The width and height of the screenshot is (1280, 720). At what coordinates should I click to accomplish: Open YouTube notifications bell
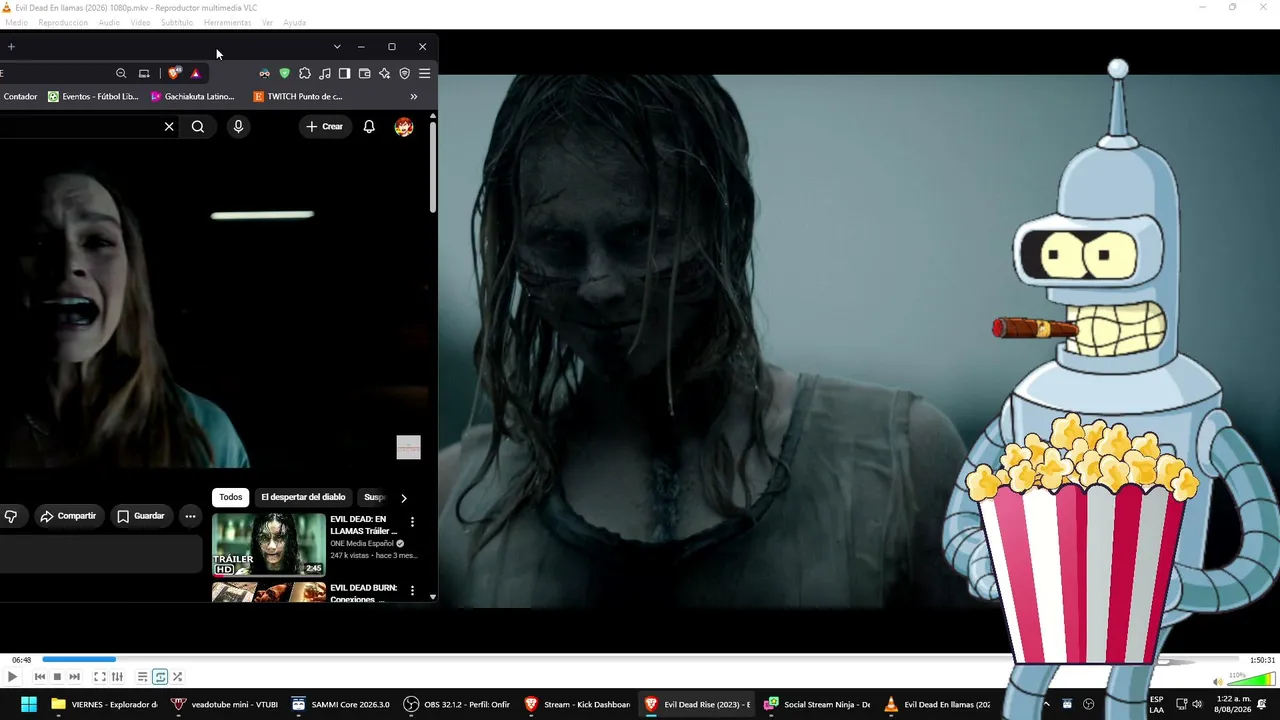click(x=369, y=126)
